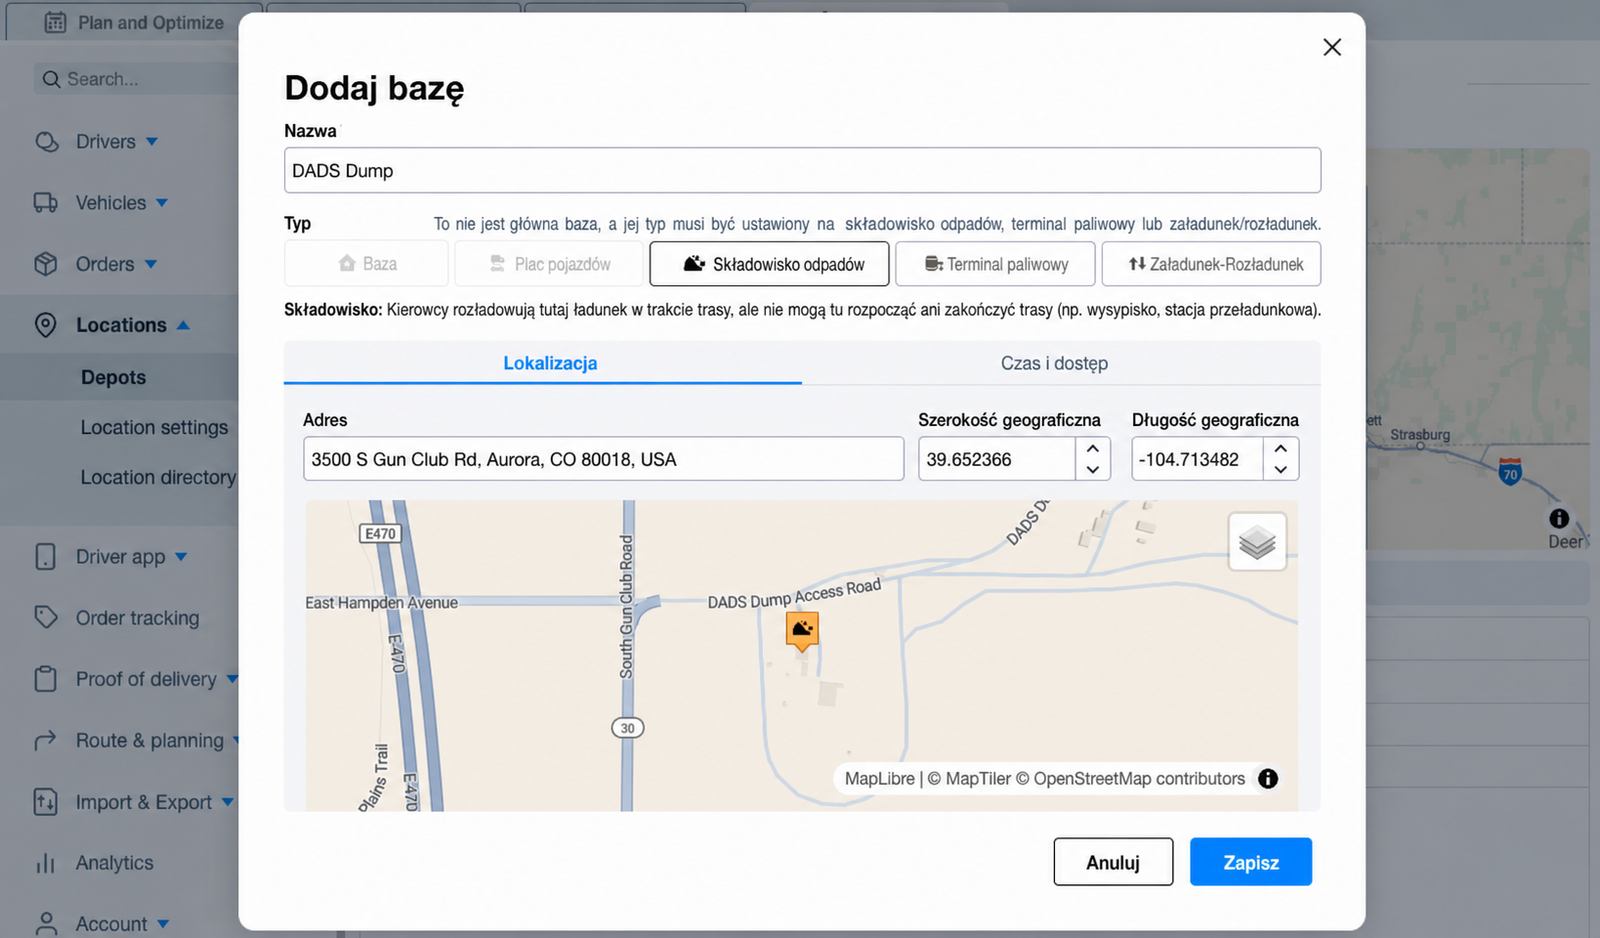Image resolution: width=1600 pixels, height=938 pixels.
Task: Click the Nazwa name field
Action: point(802,171)
